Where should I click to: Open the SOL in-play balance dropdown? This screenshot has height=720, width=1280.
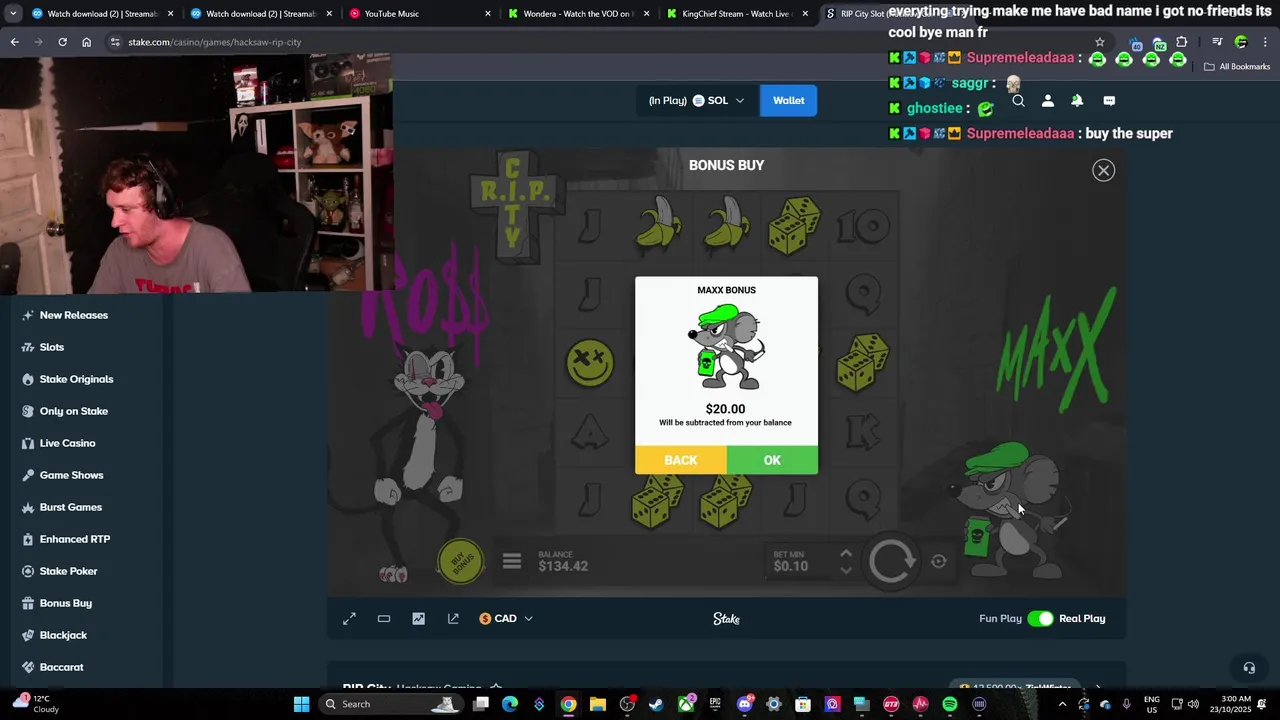point(696,100)
